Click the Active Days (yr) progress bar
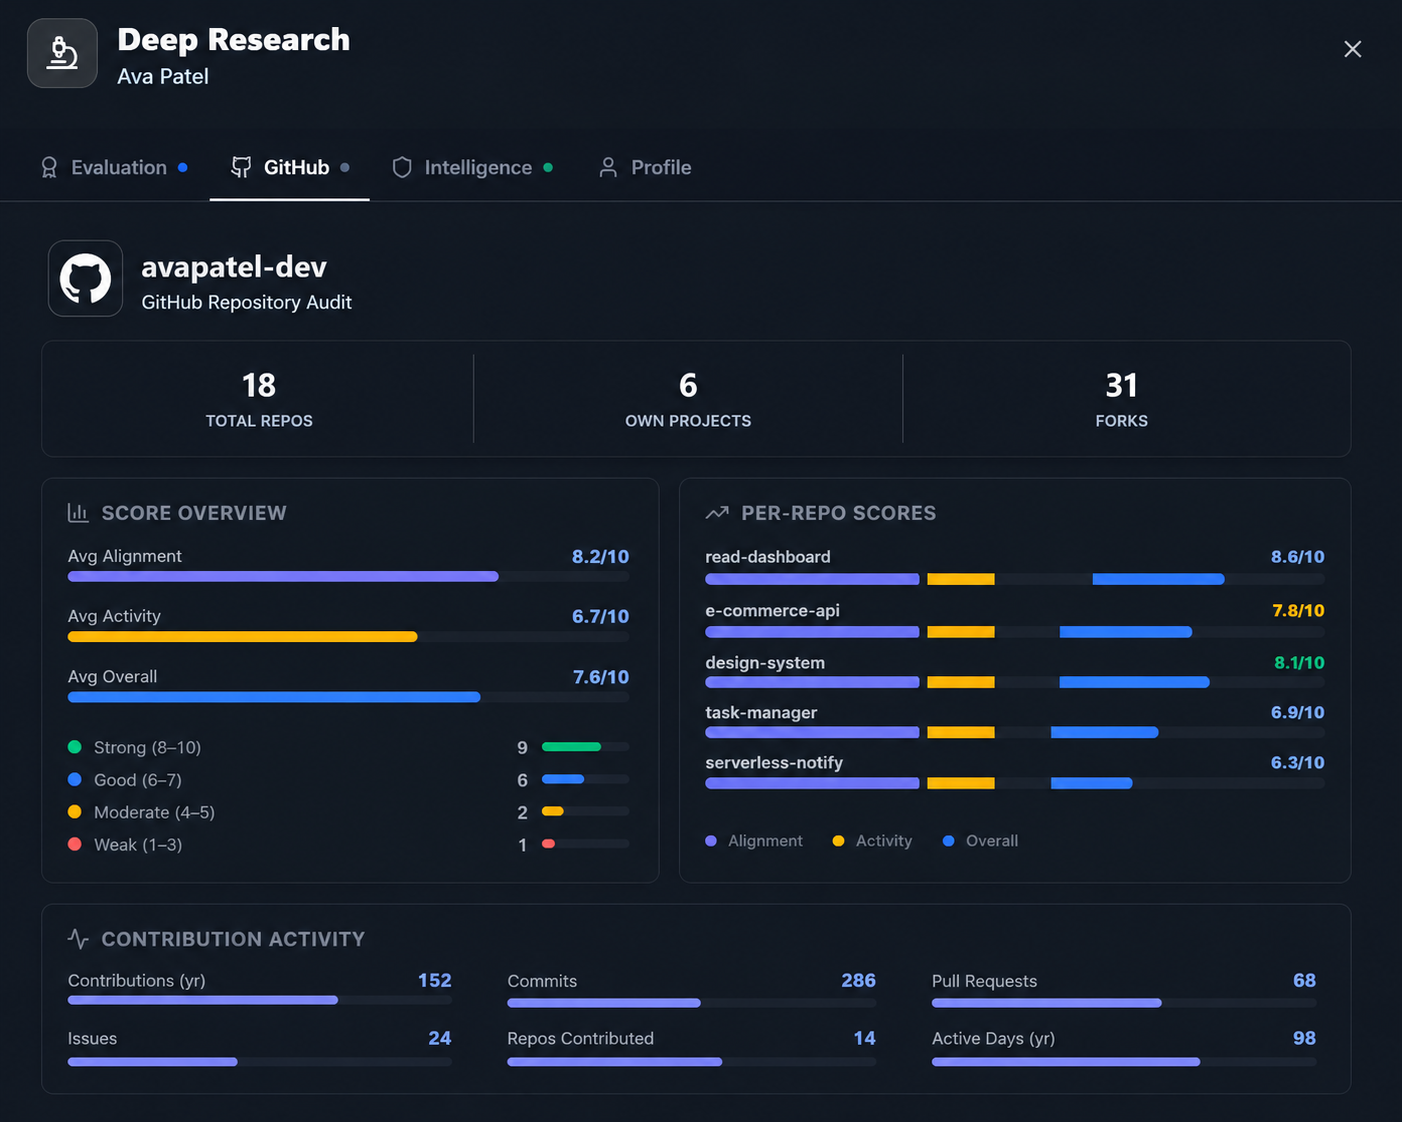 (x=1124, y=1062)
